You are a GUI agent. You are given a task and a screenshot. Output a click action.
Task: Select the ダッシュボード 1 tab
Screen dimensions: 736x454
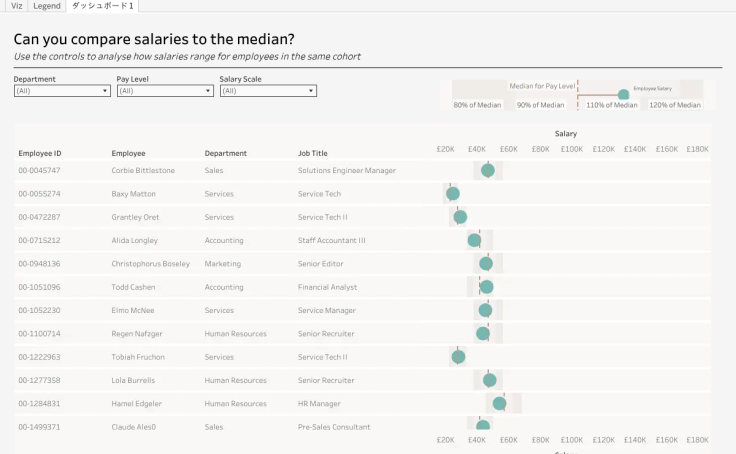click(x=102, y=6)
